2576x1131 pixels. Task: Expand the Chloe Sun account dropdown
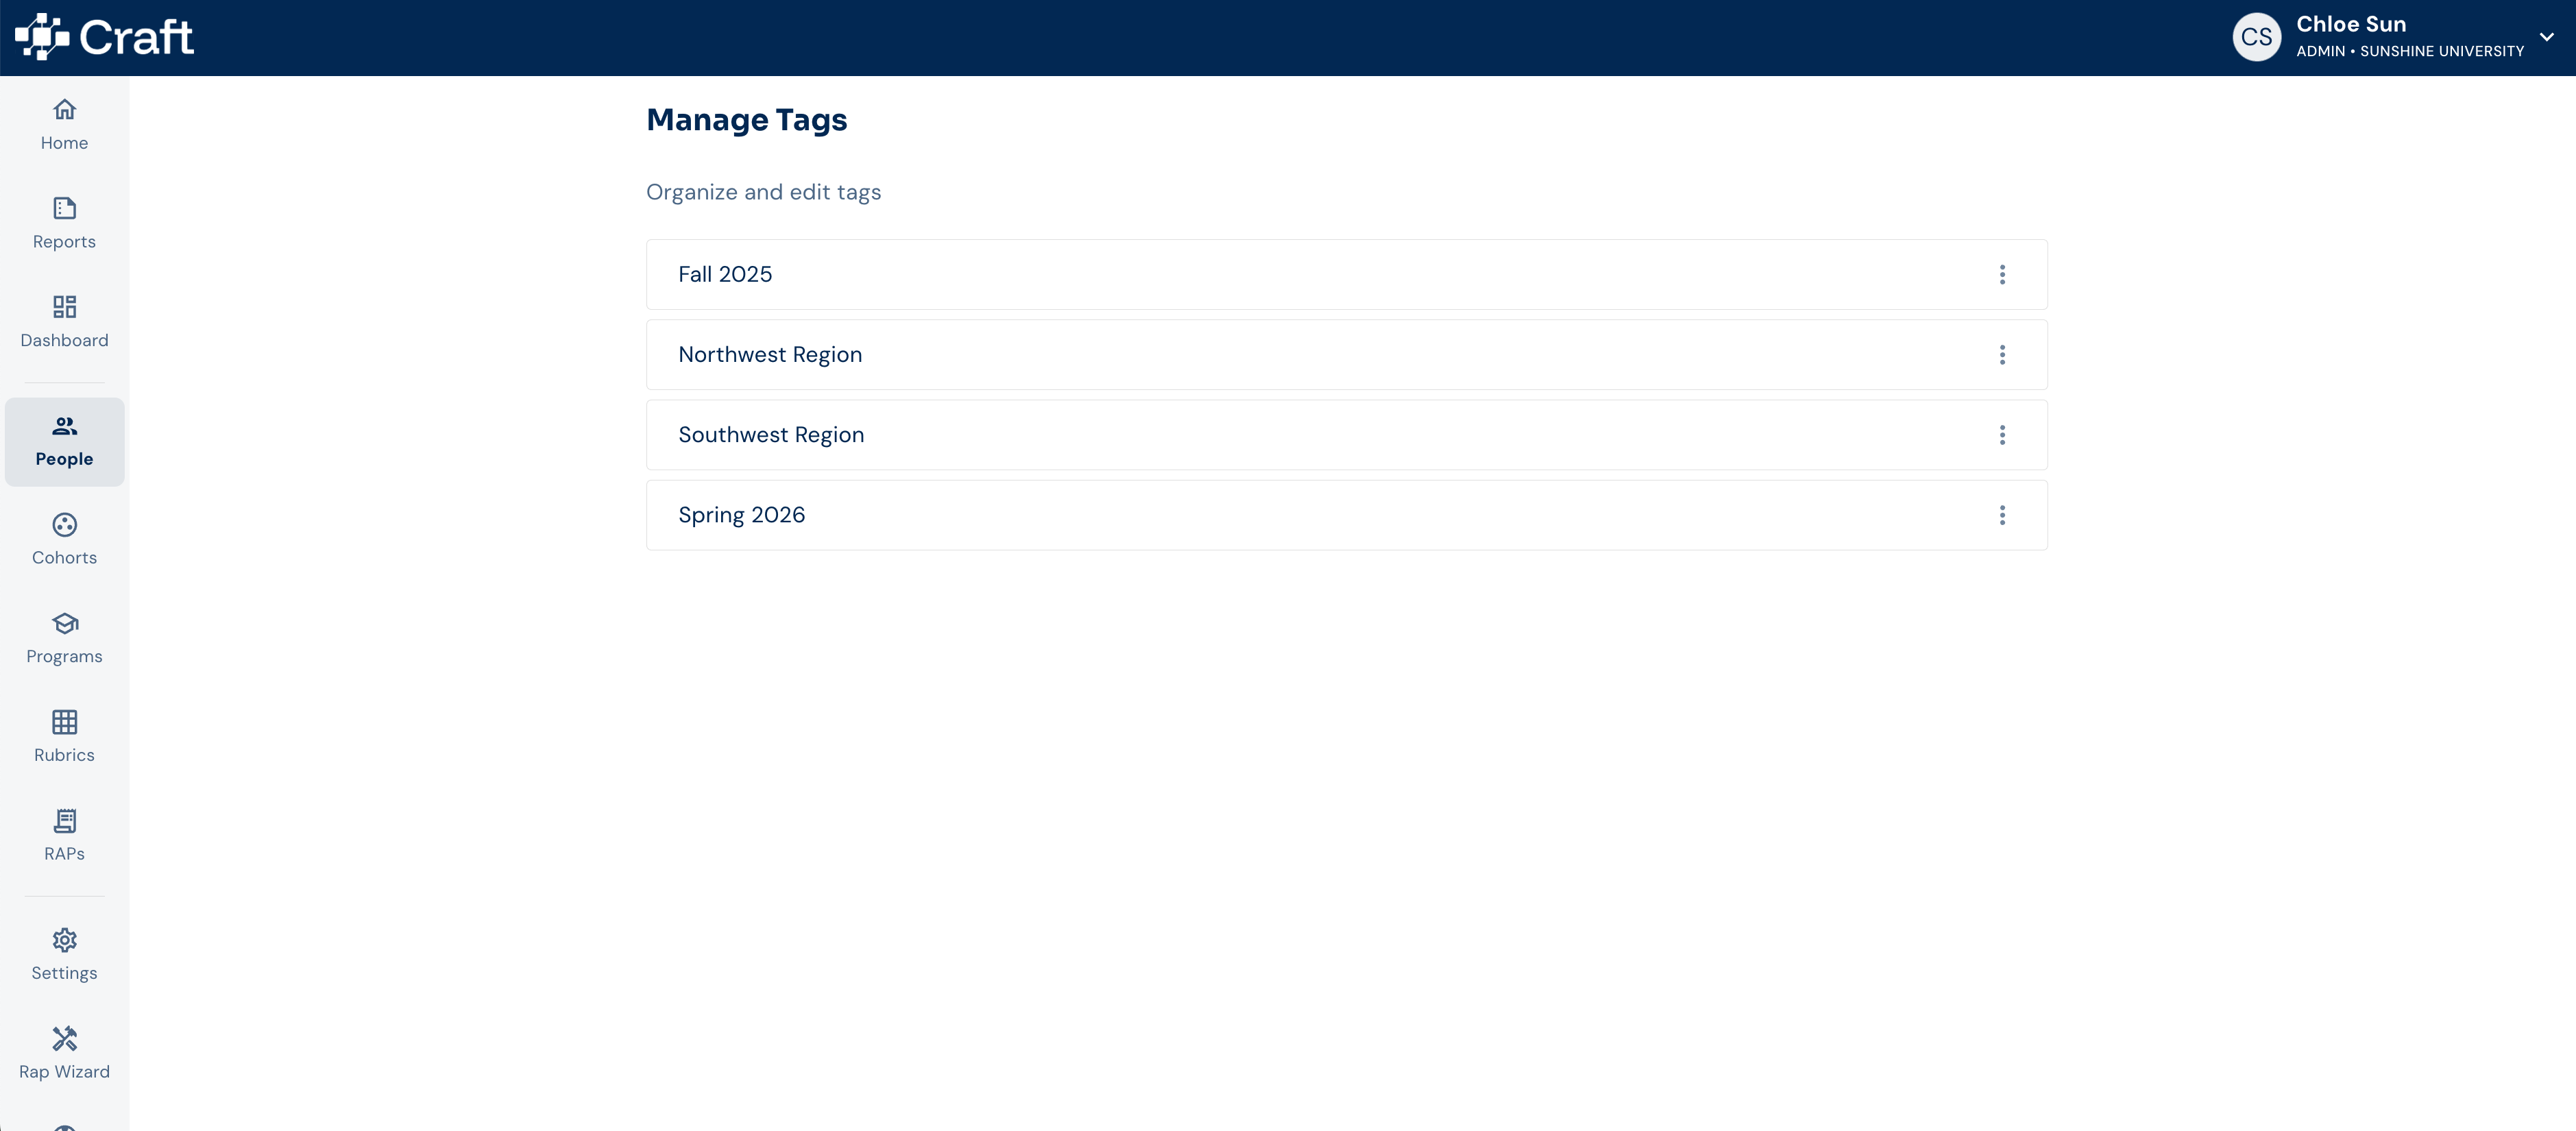2546,37
